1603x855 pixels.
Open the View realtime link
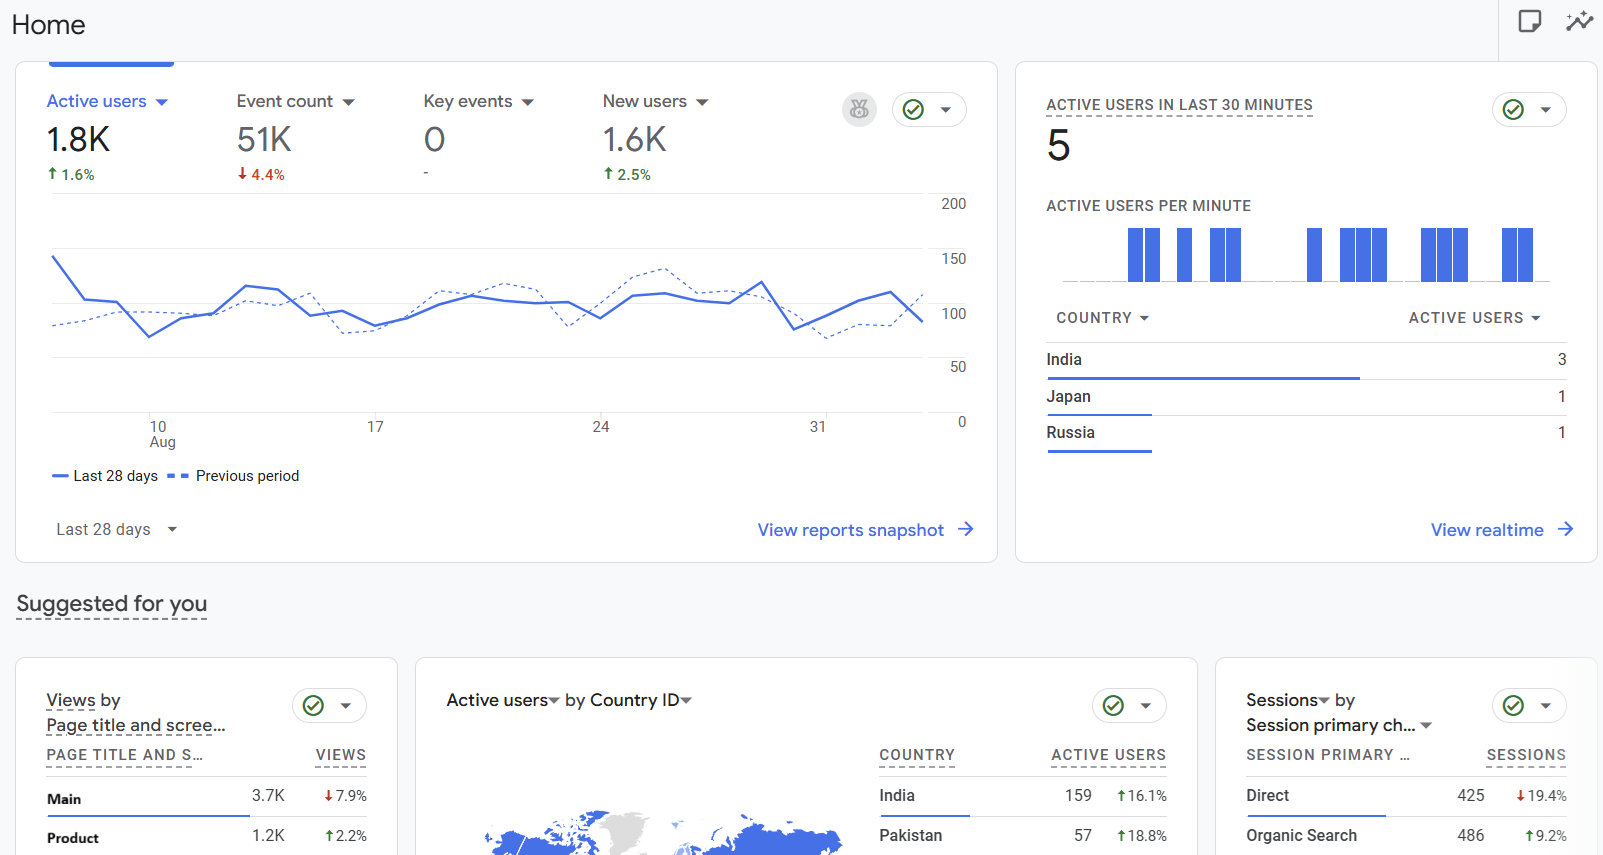(1487, 530)
